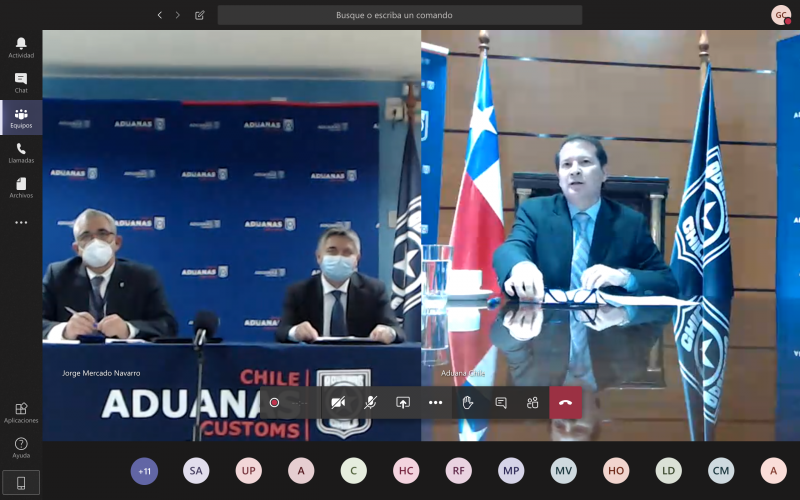Open the Chat section in sidebar
This screenshot has height=500, width=800.
(x=21, y=83)
